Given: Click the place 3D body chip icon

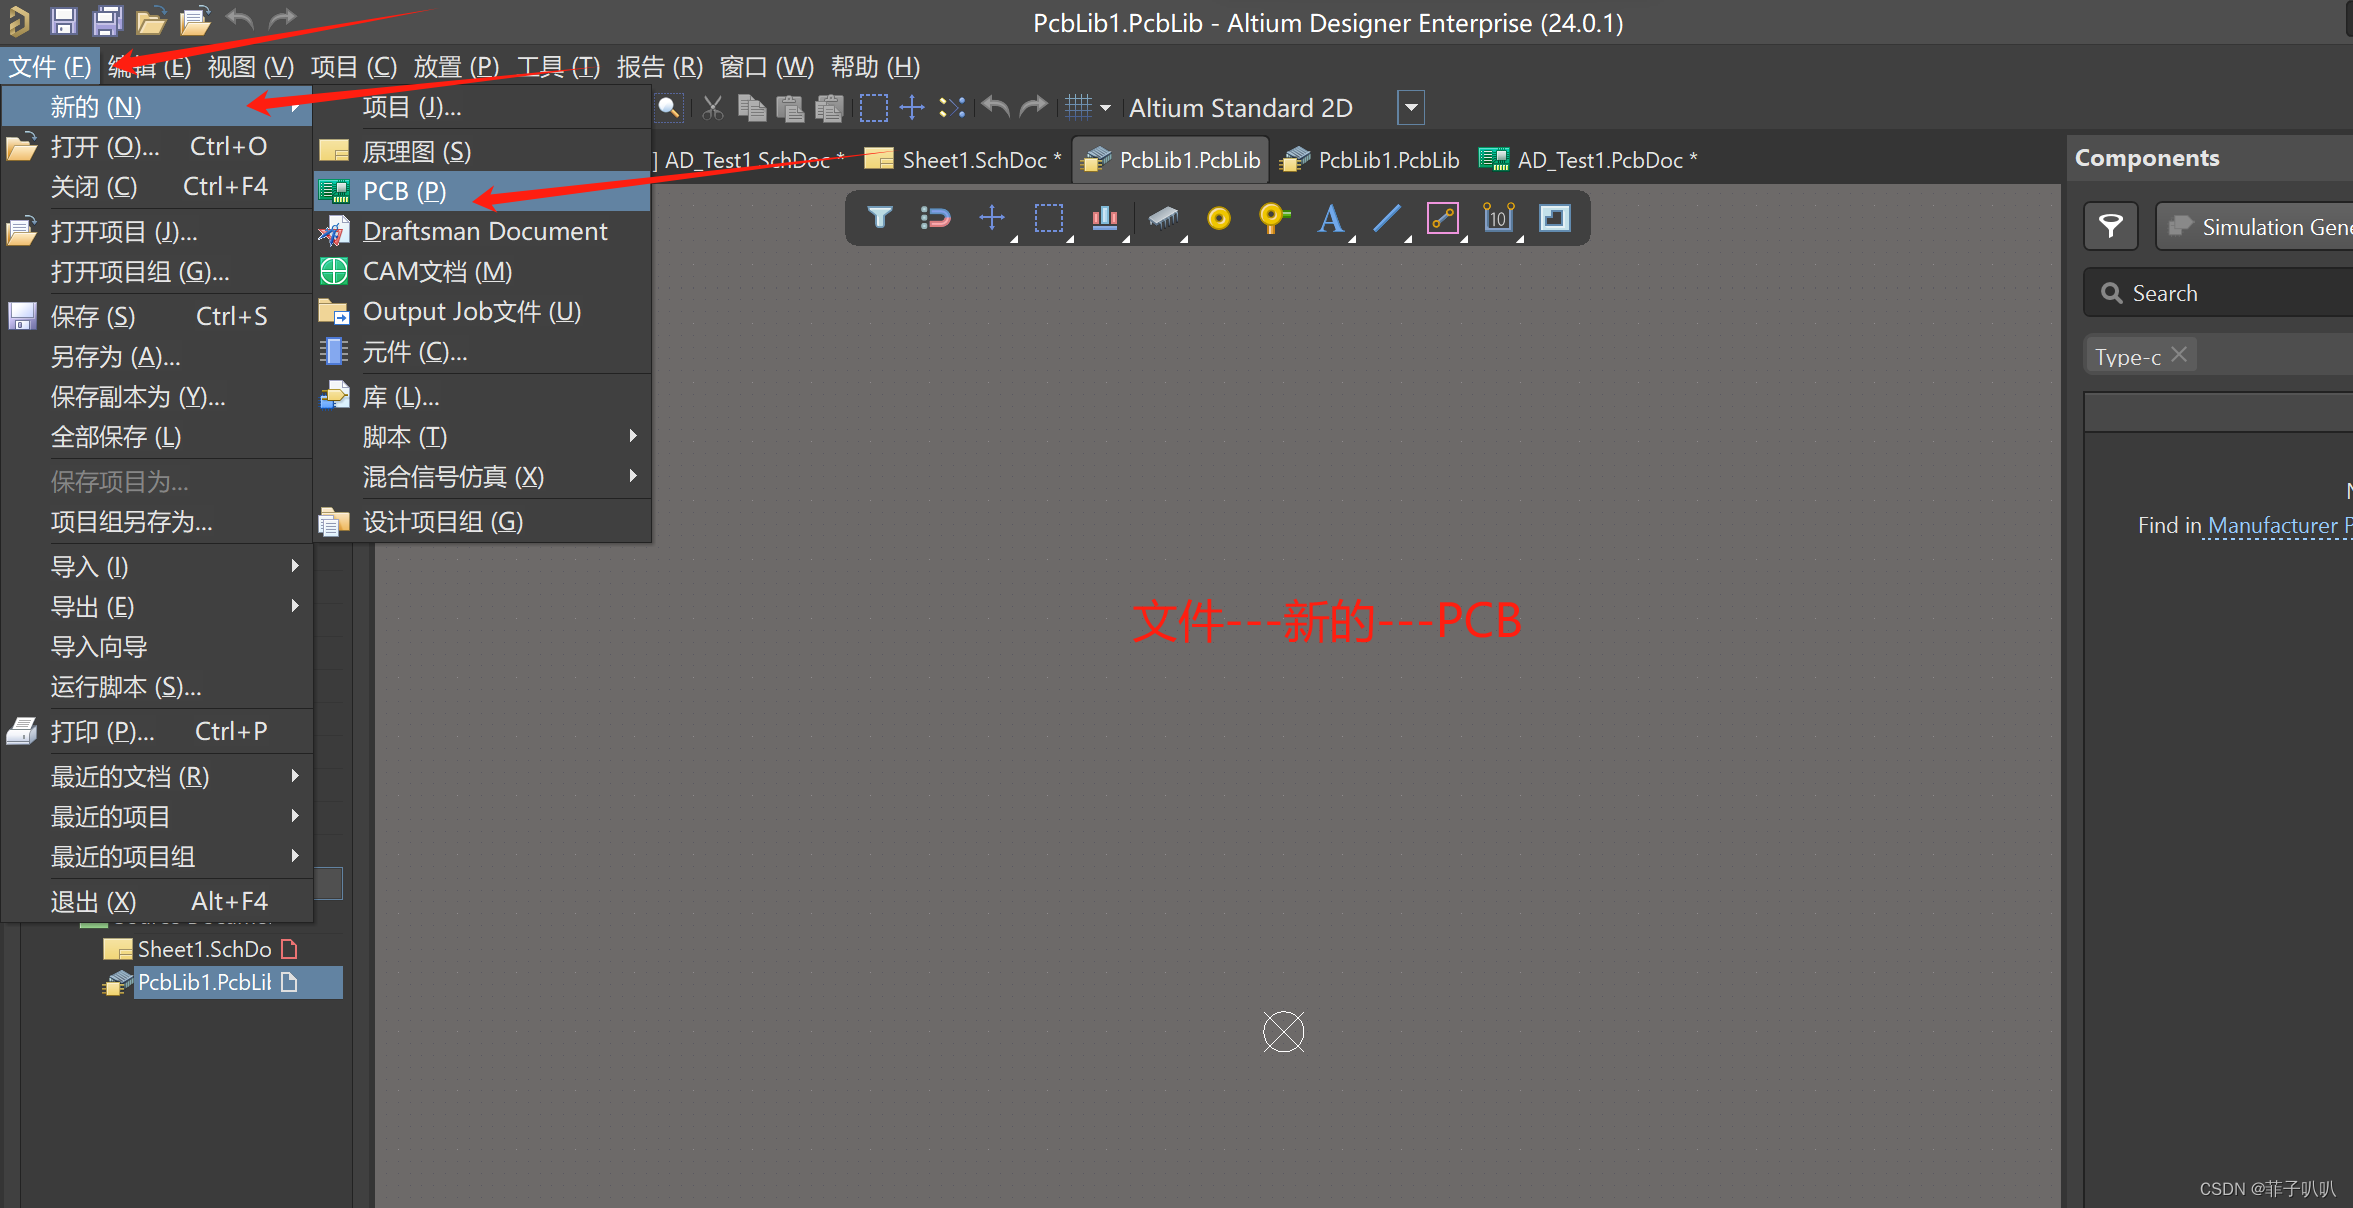Looking at the screenshot, I should click(1162, 218).
